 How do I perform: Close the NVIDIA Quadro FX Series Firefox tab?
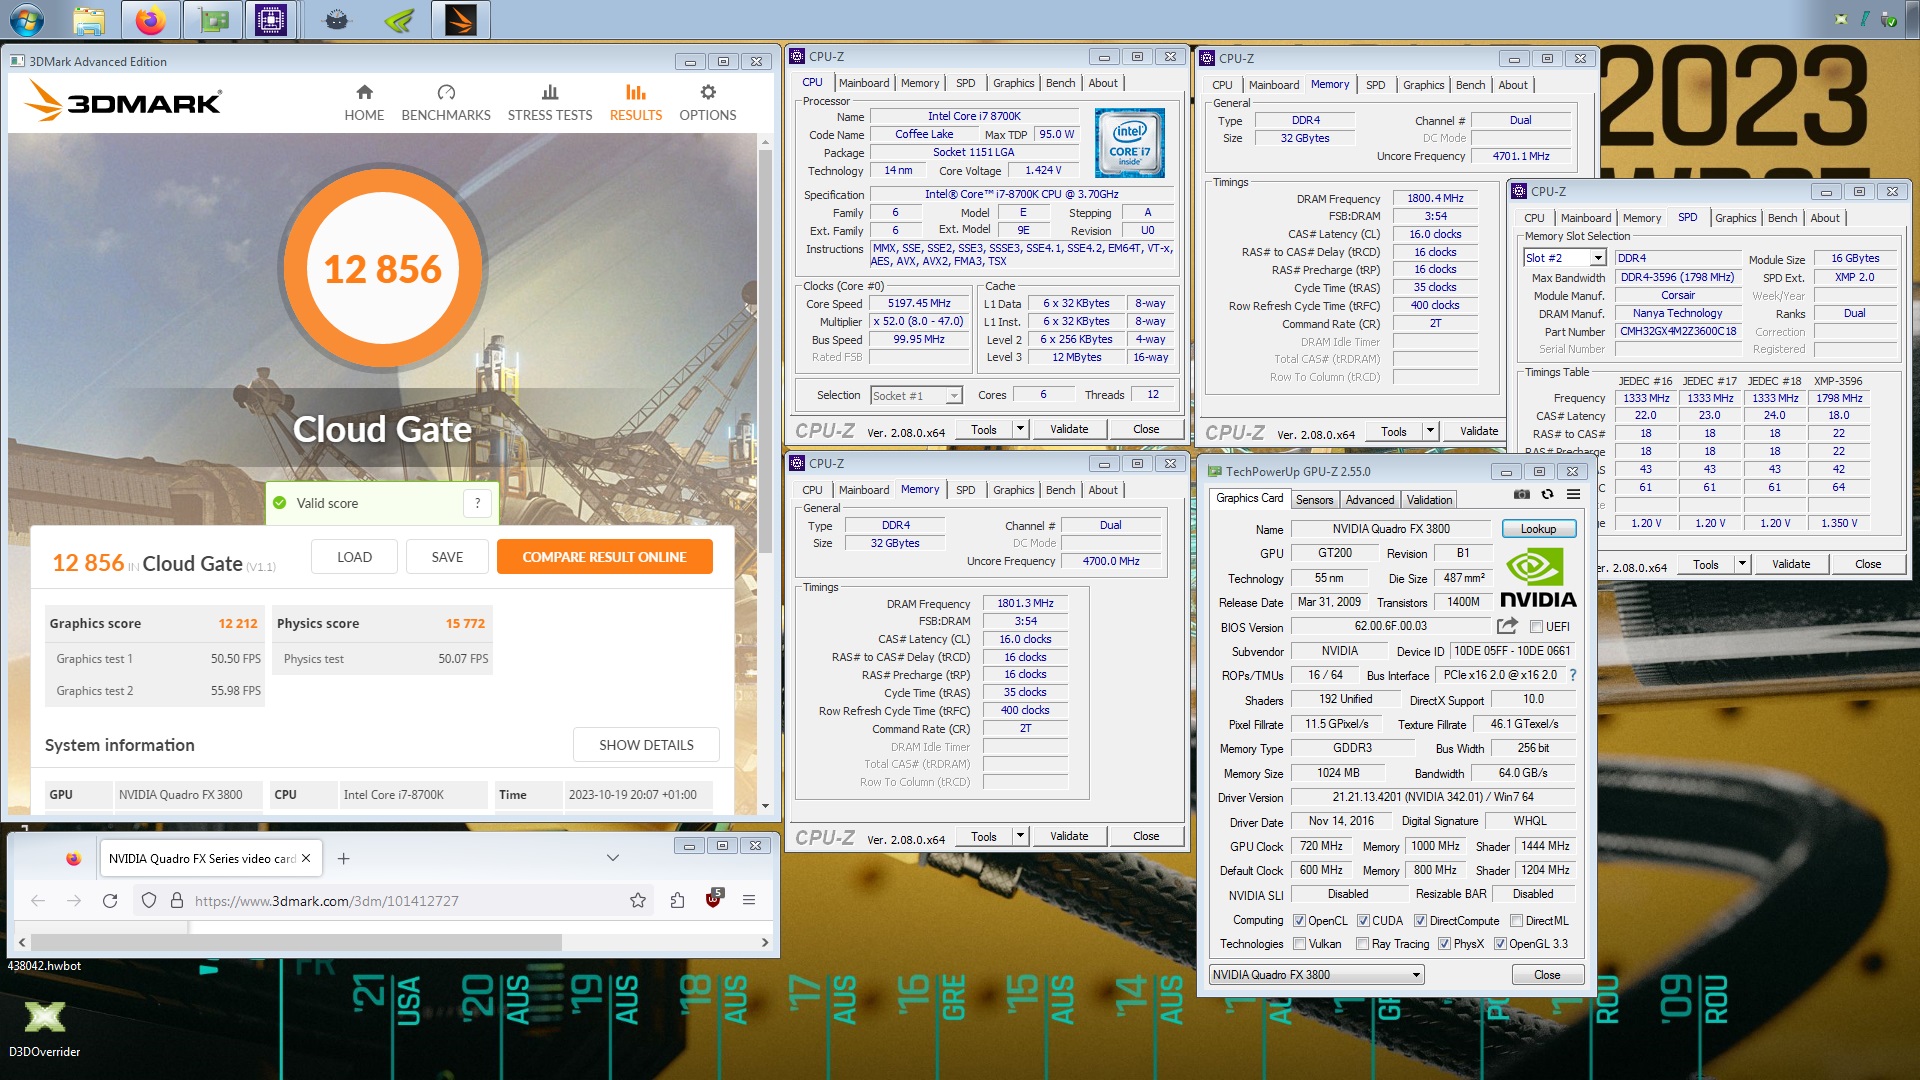click(x=306, y=858)
